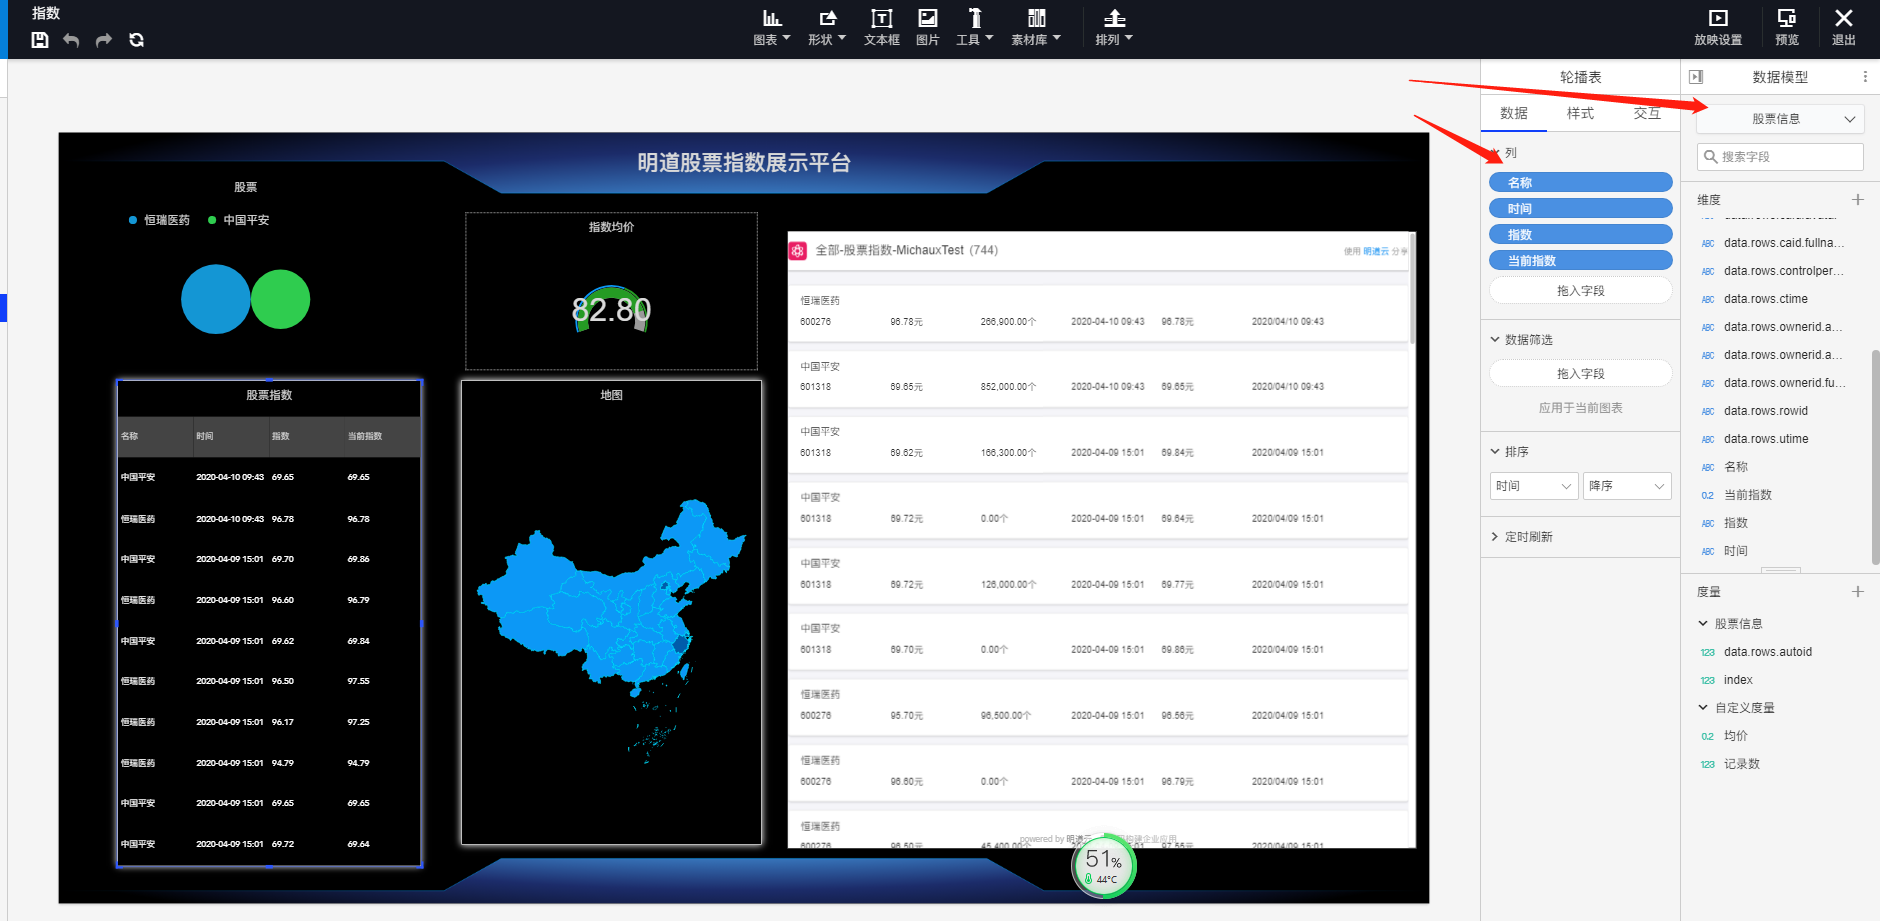1880x921 pixels.
Task: Refresh the dashboard using the reload icon
Action: [x=137, y=40]
